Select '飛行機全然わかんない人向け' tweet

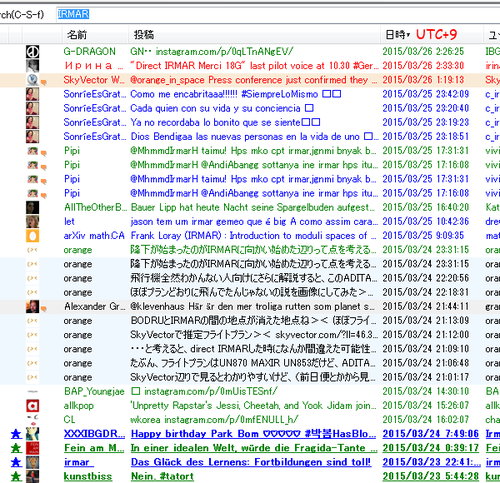(253, 278)
